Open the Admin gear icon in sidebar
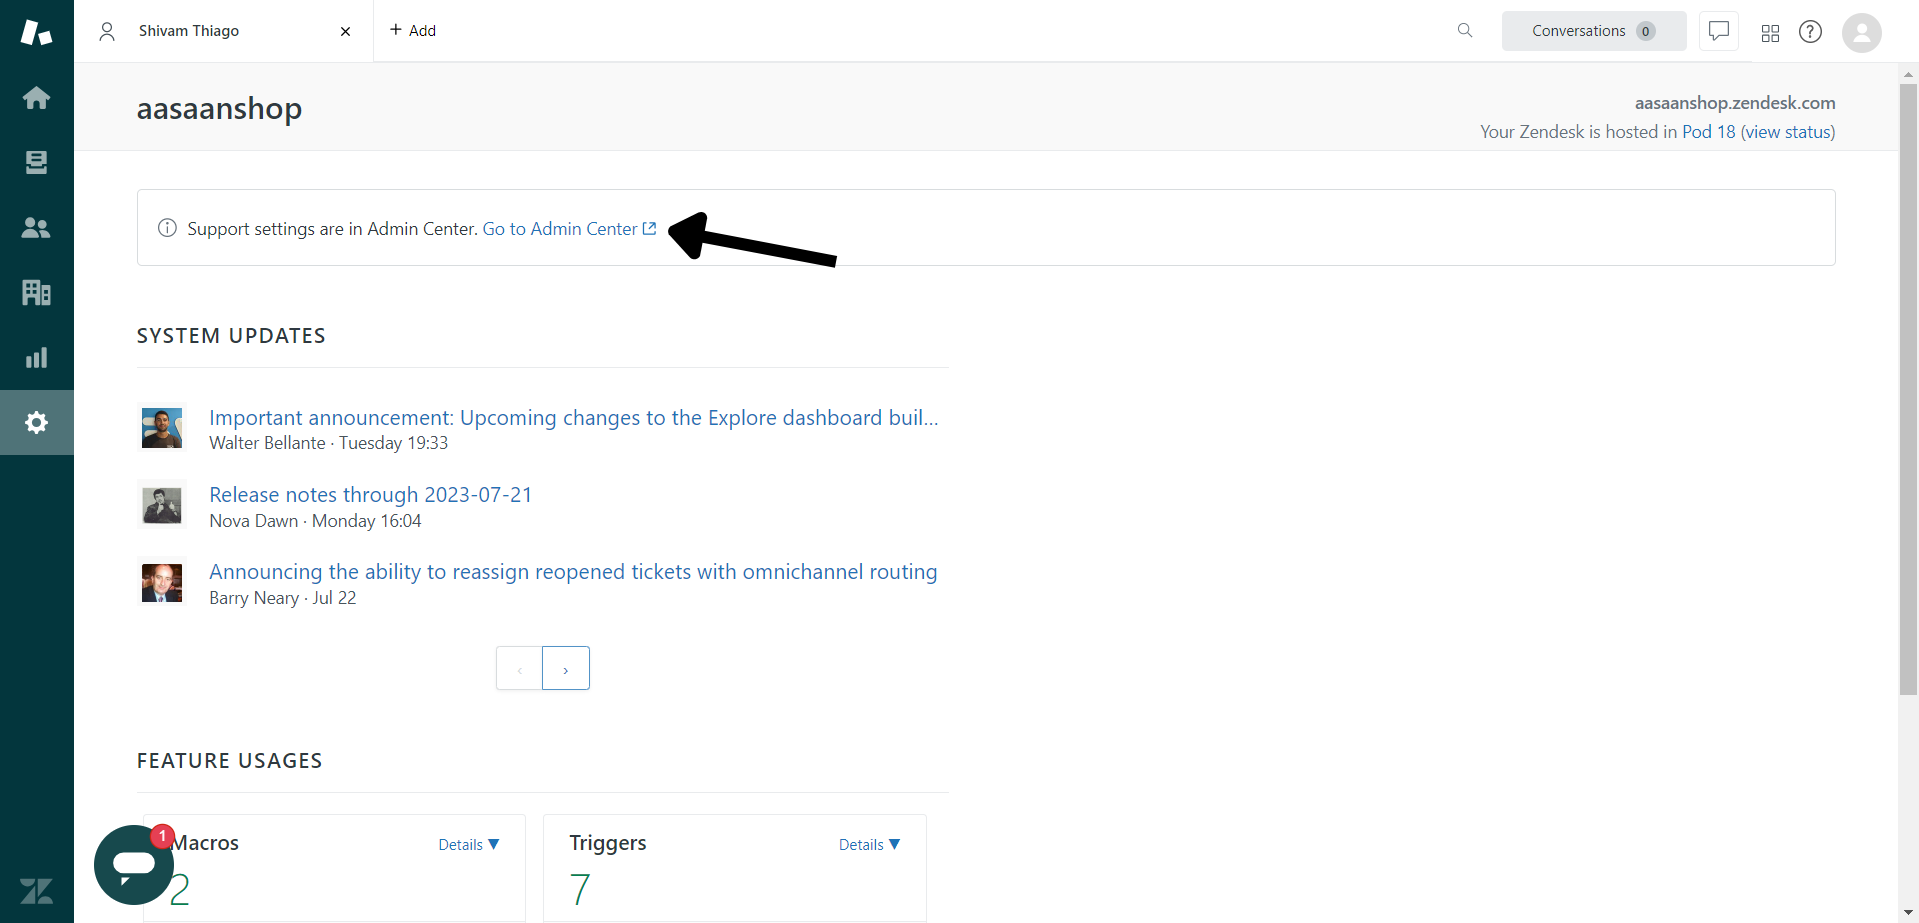 36,422
